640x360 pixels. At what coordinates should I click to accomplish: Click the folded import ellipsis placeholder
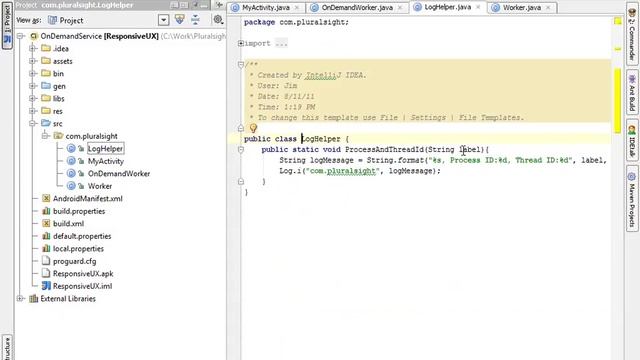click(x=281, y=43)
